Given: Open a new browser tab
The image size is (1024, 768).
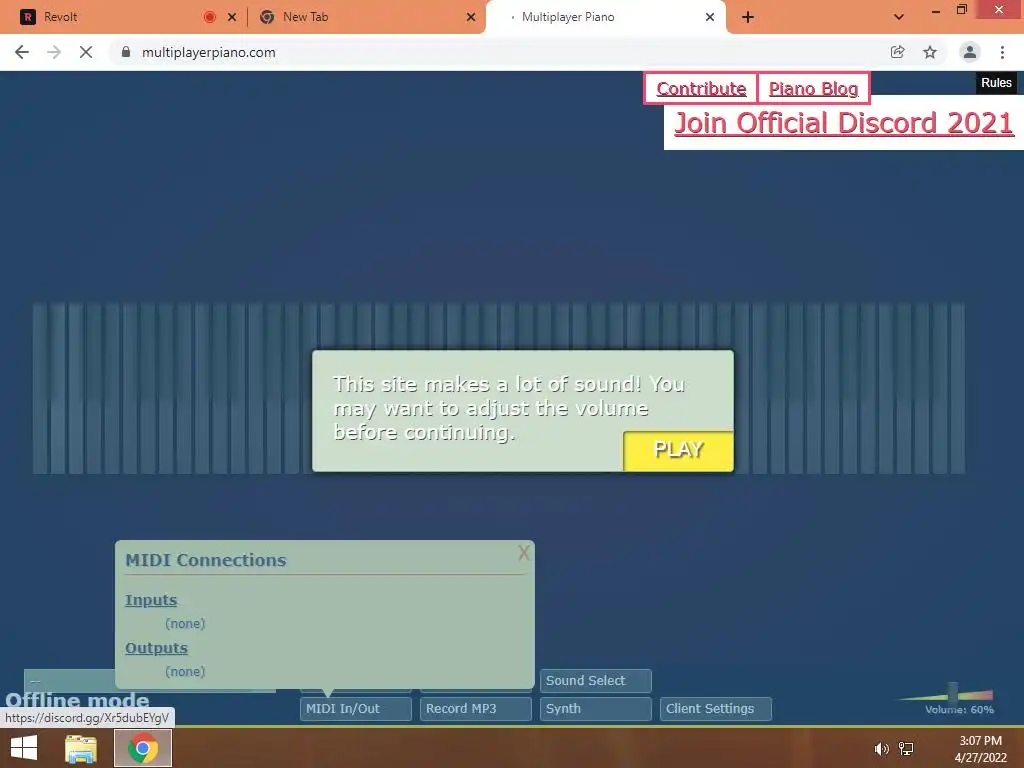Looking at the screenshot, I should point(748,17).
